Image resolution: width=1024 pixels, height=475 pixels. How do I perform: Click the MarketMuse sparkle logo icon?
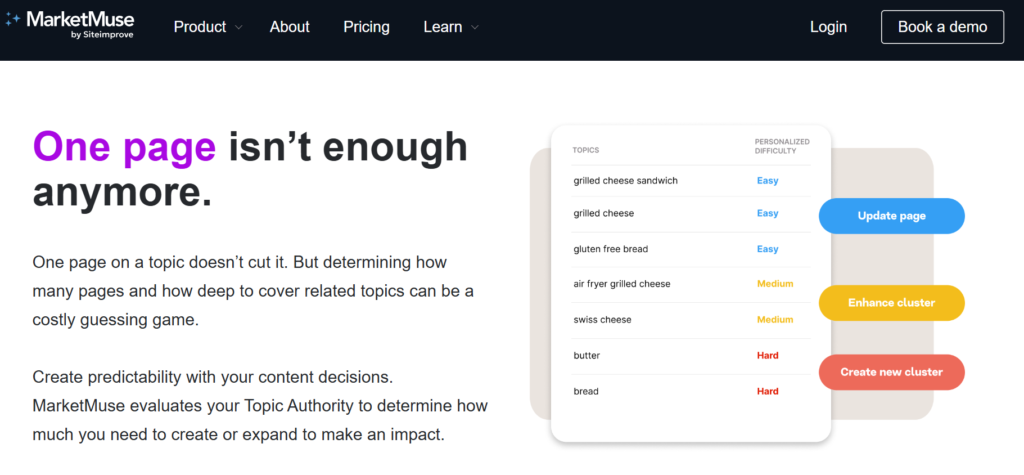pos(12,20)
